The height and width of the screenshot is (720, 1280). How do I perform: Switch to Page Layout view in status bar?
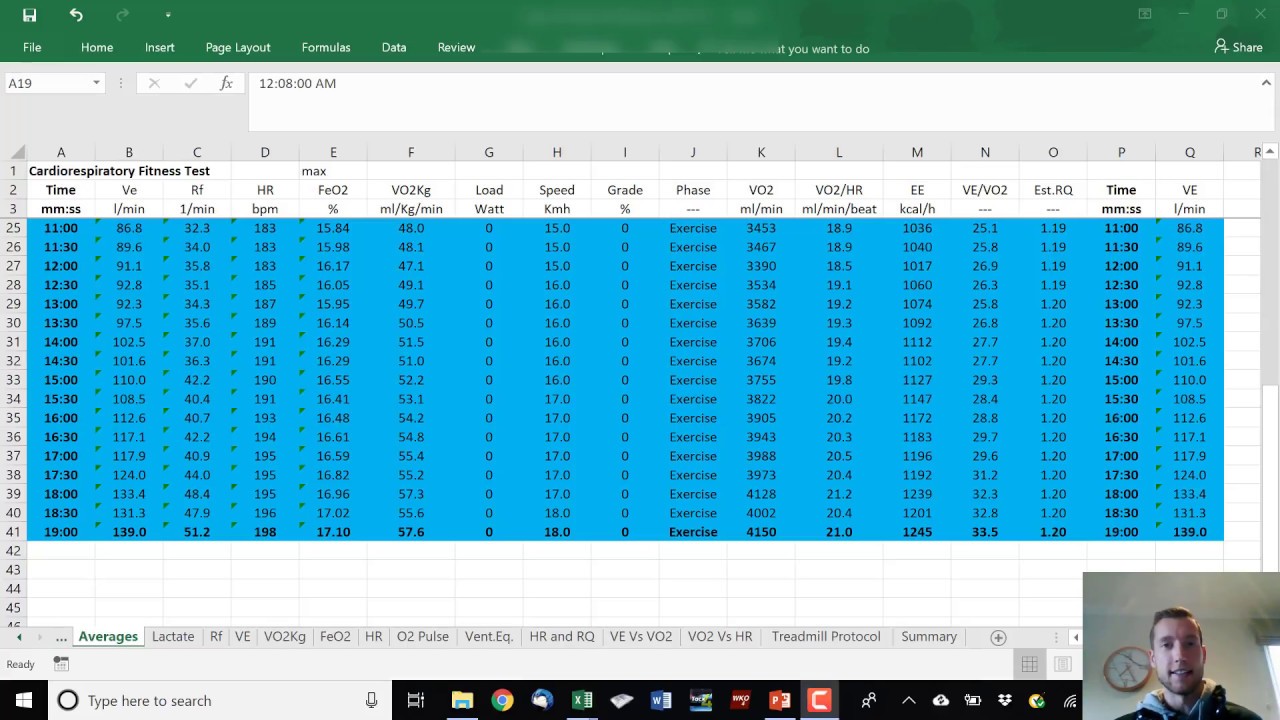point(1063,664)
